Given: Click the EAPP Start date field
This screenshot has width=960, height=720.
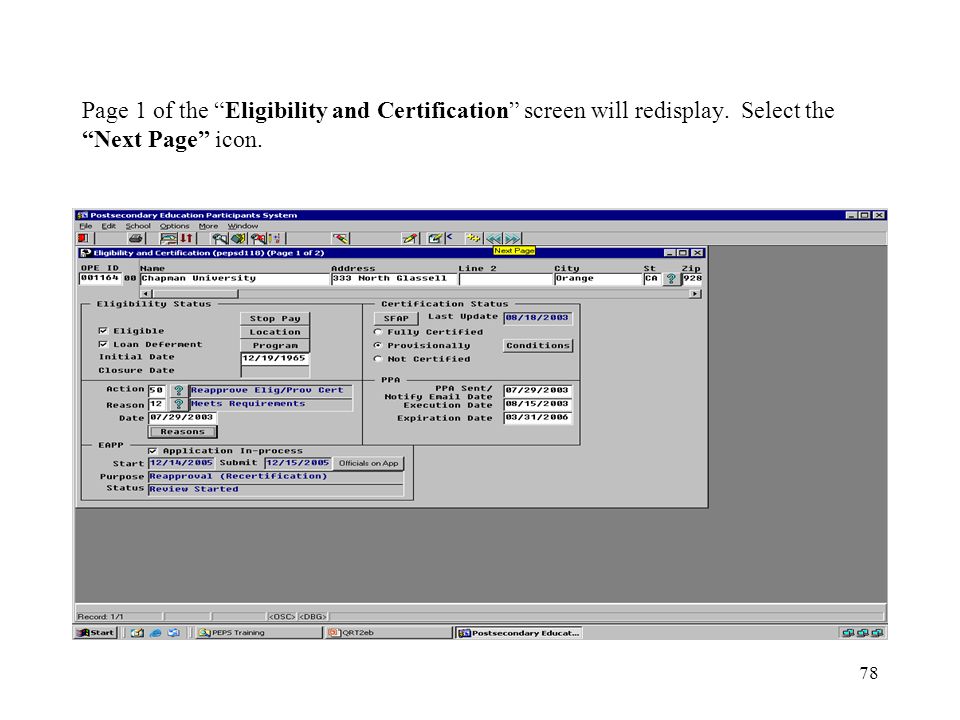Looking at the screenshot, I should [181, 463].
